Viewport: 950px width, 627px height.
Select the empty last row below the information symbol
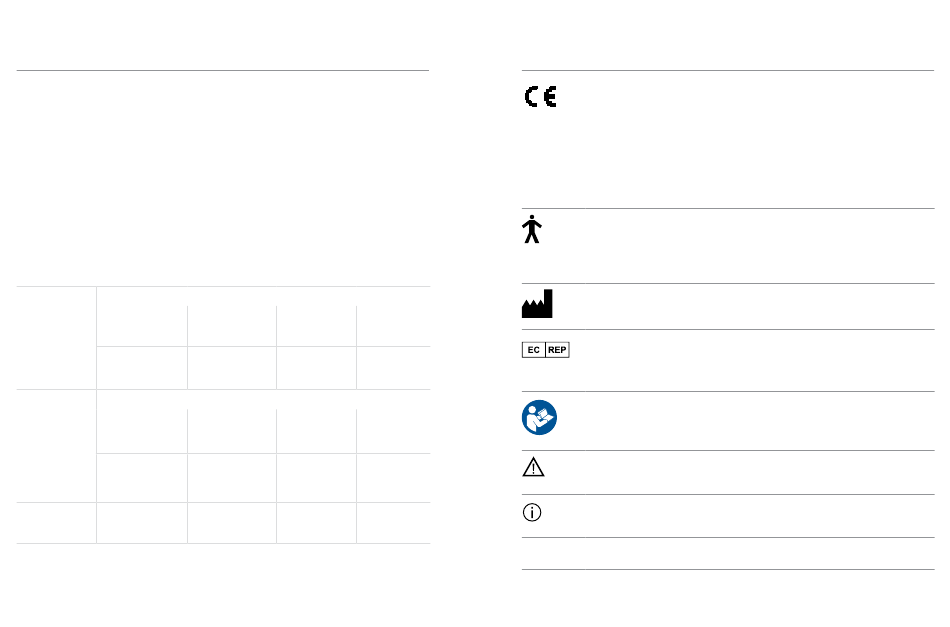pyautogui.click(x=728, y=554)
